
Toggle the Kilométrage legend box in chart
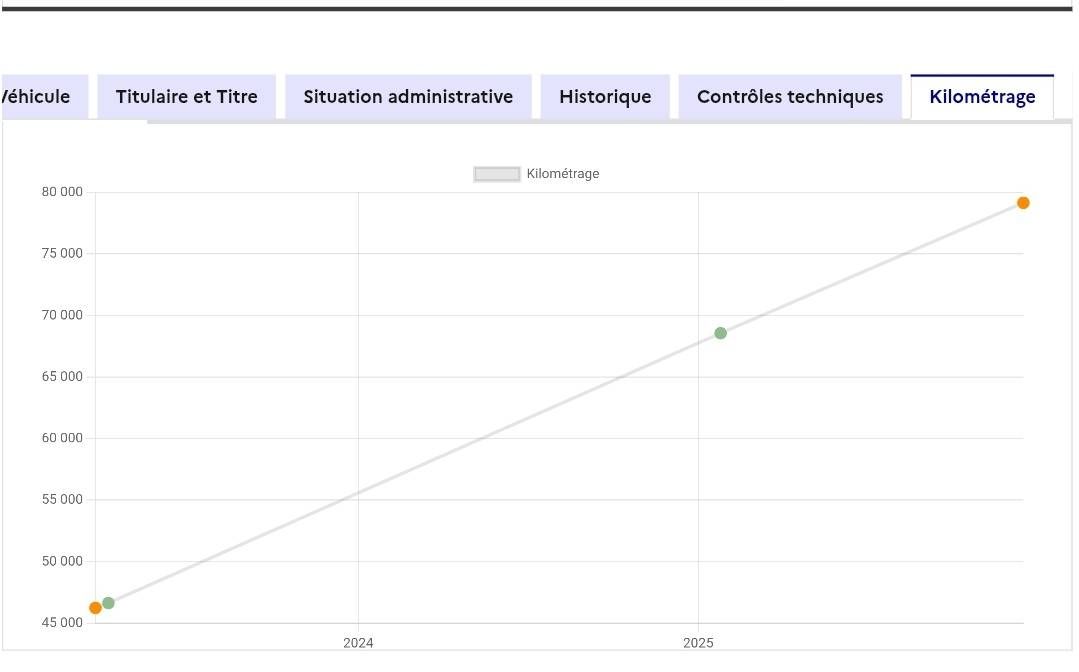coord(496,174)
